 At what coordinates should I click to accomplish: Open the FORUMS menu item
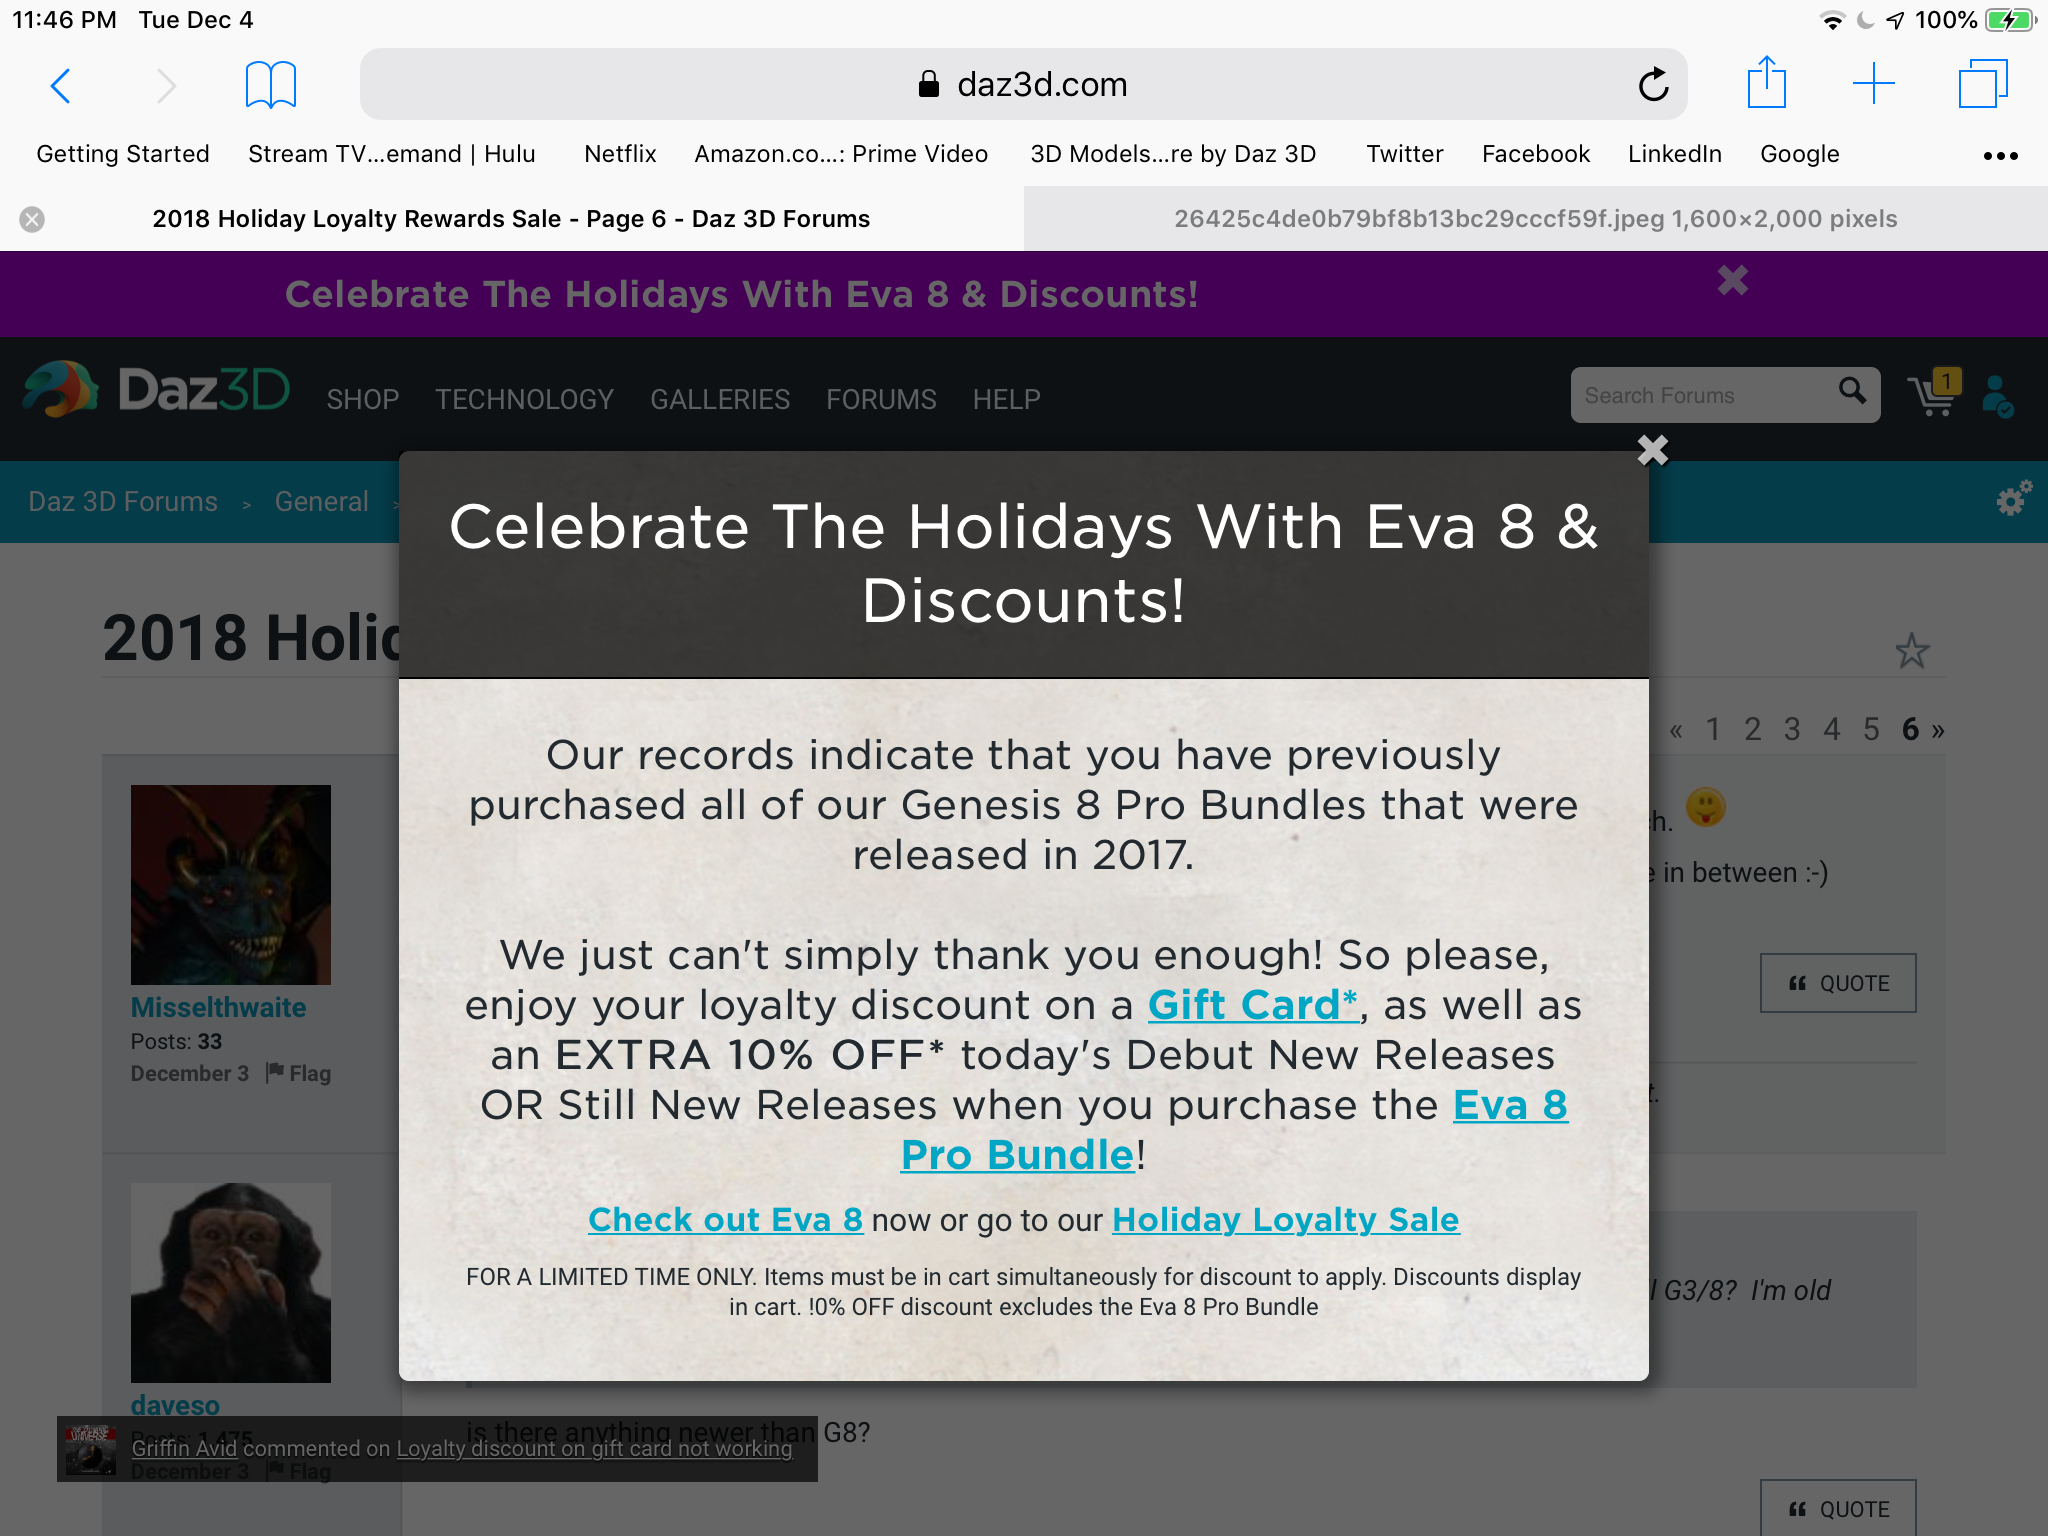point(881,399)
